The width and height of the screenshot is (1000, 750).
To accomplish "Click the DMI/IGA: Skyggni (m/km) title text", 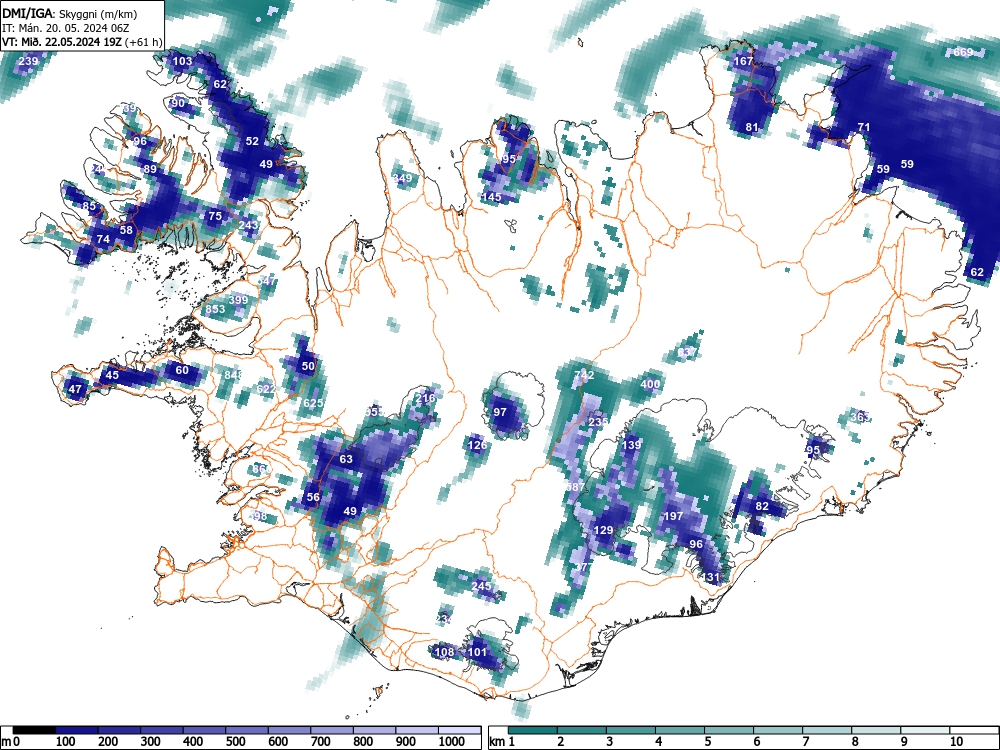I will [70, 13].
